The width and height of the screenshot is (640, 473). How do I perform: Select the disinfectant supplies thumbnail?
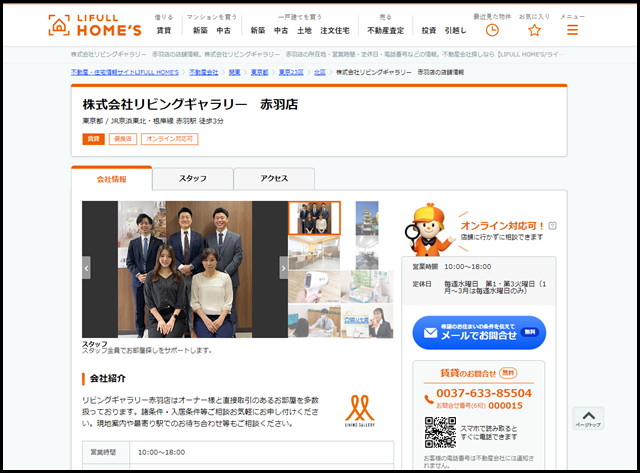point(367,286)
